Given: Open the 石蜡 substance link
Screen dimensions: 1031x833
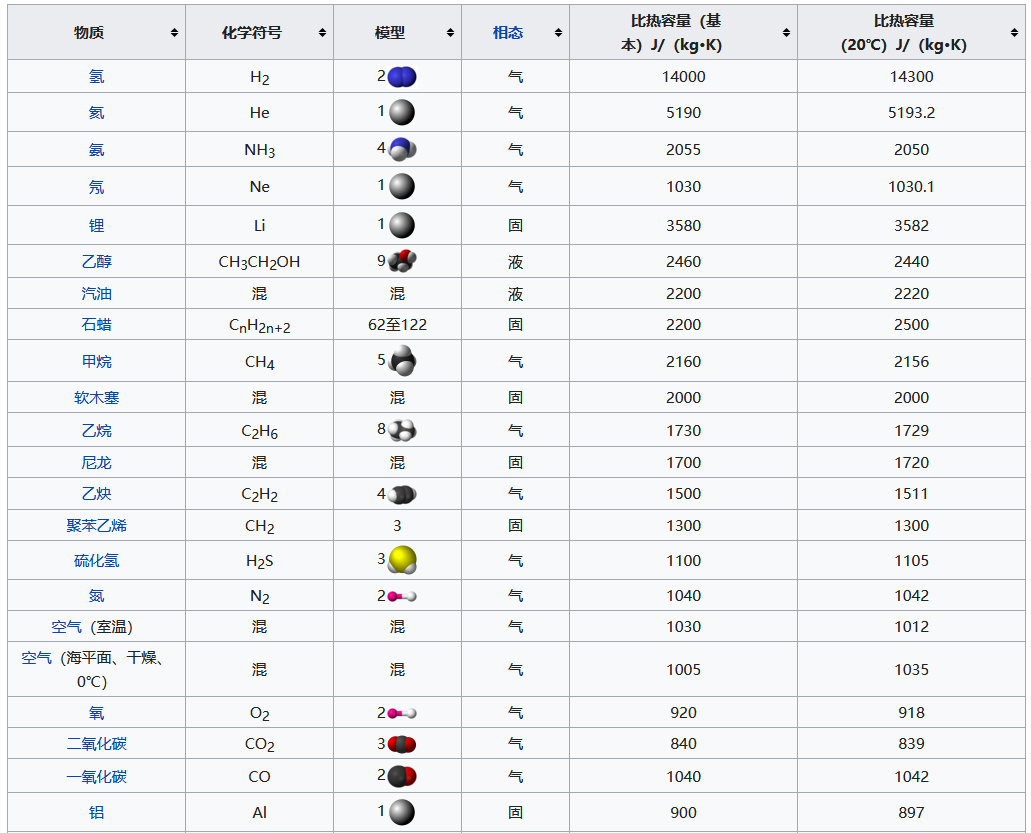Looking at the screenshot, I should 97,324.
